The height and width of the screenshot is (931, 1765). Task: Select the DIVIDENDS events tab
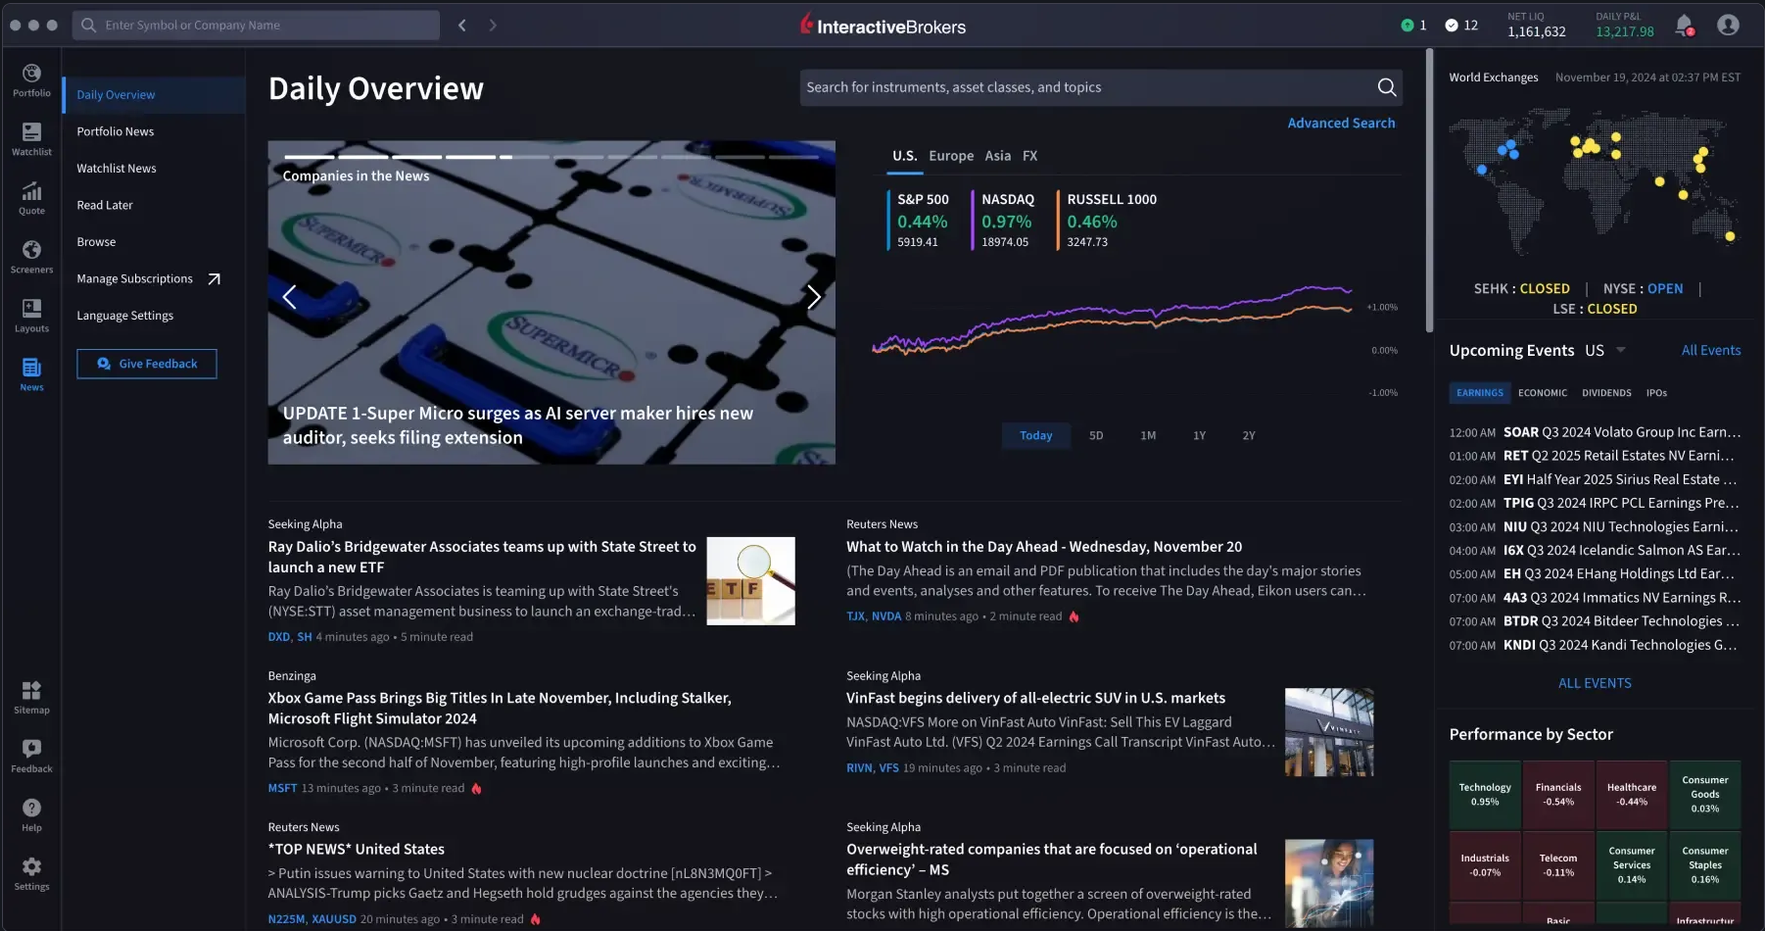point(1606,393)
